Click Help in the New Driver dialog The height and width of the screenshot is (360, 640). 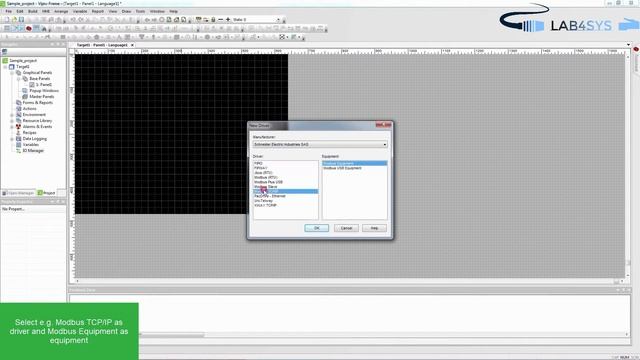point(374,228)
